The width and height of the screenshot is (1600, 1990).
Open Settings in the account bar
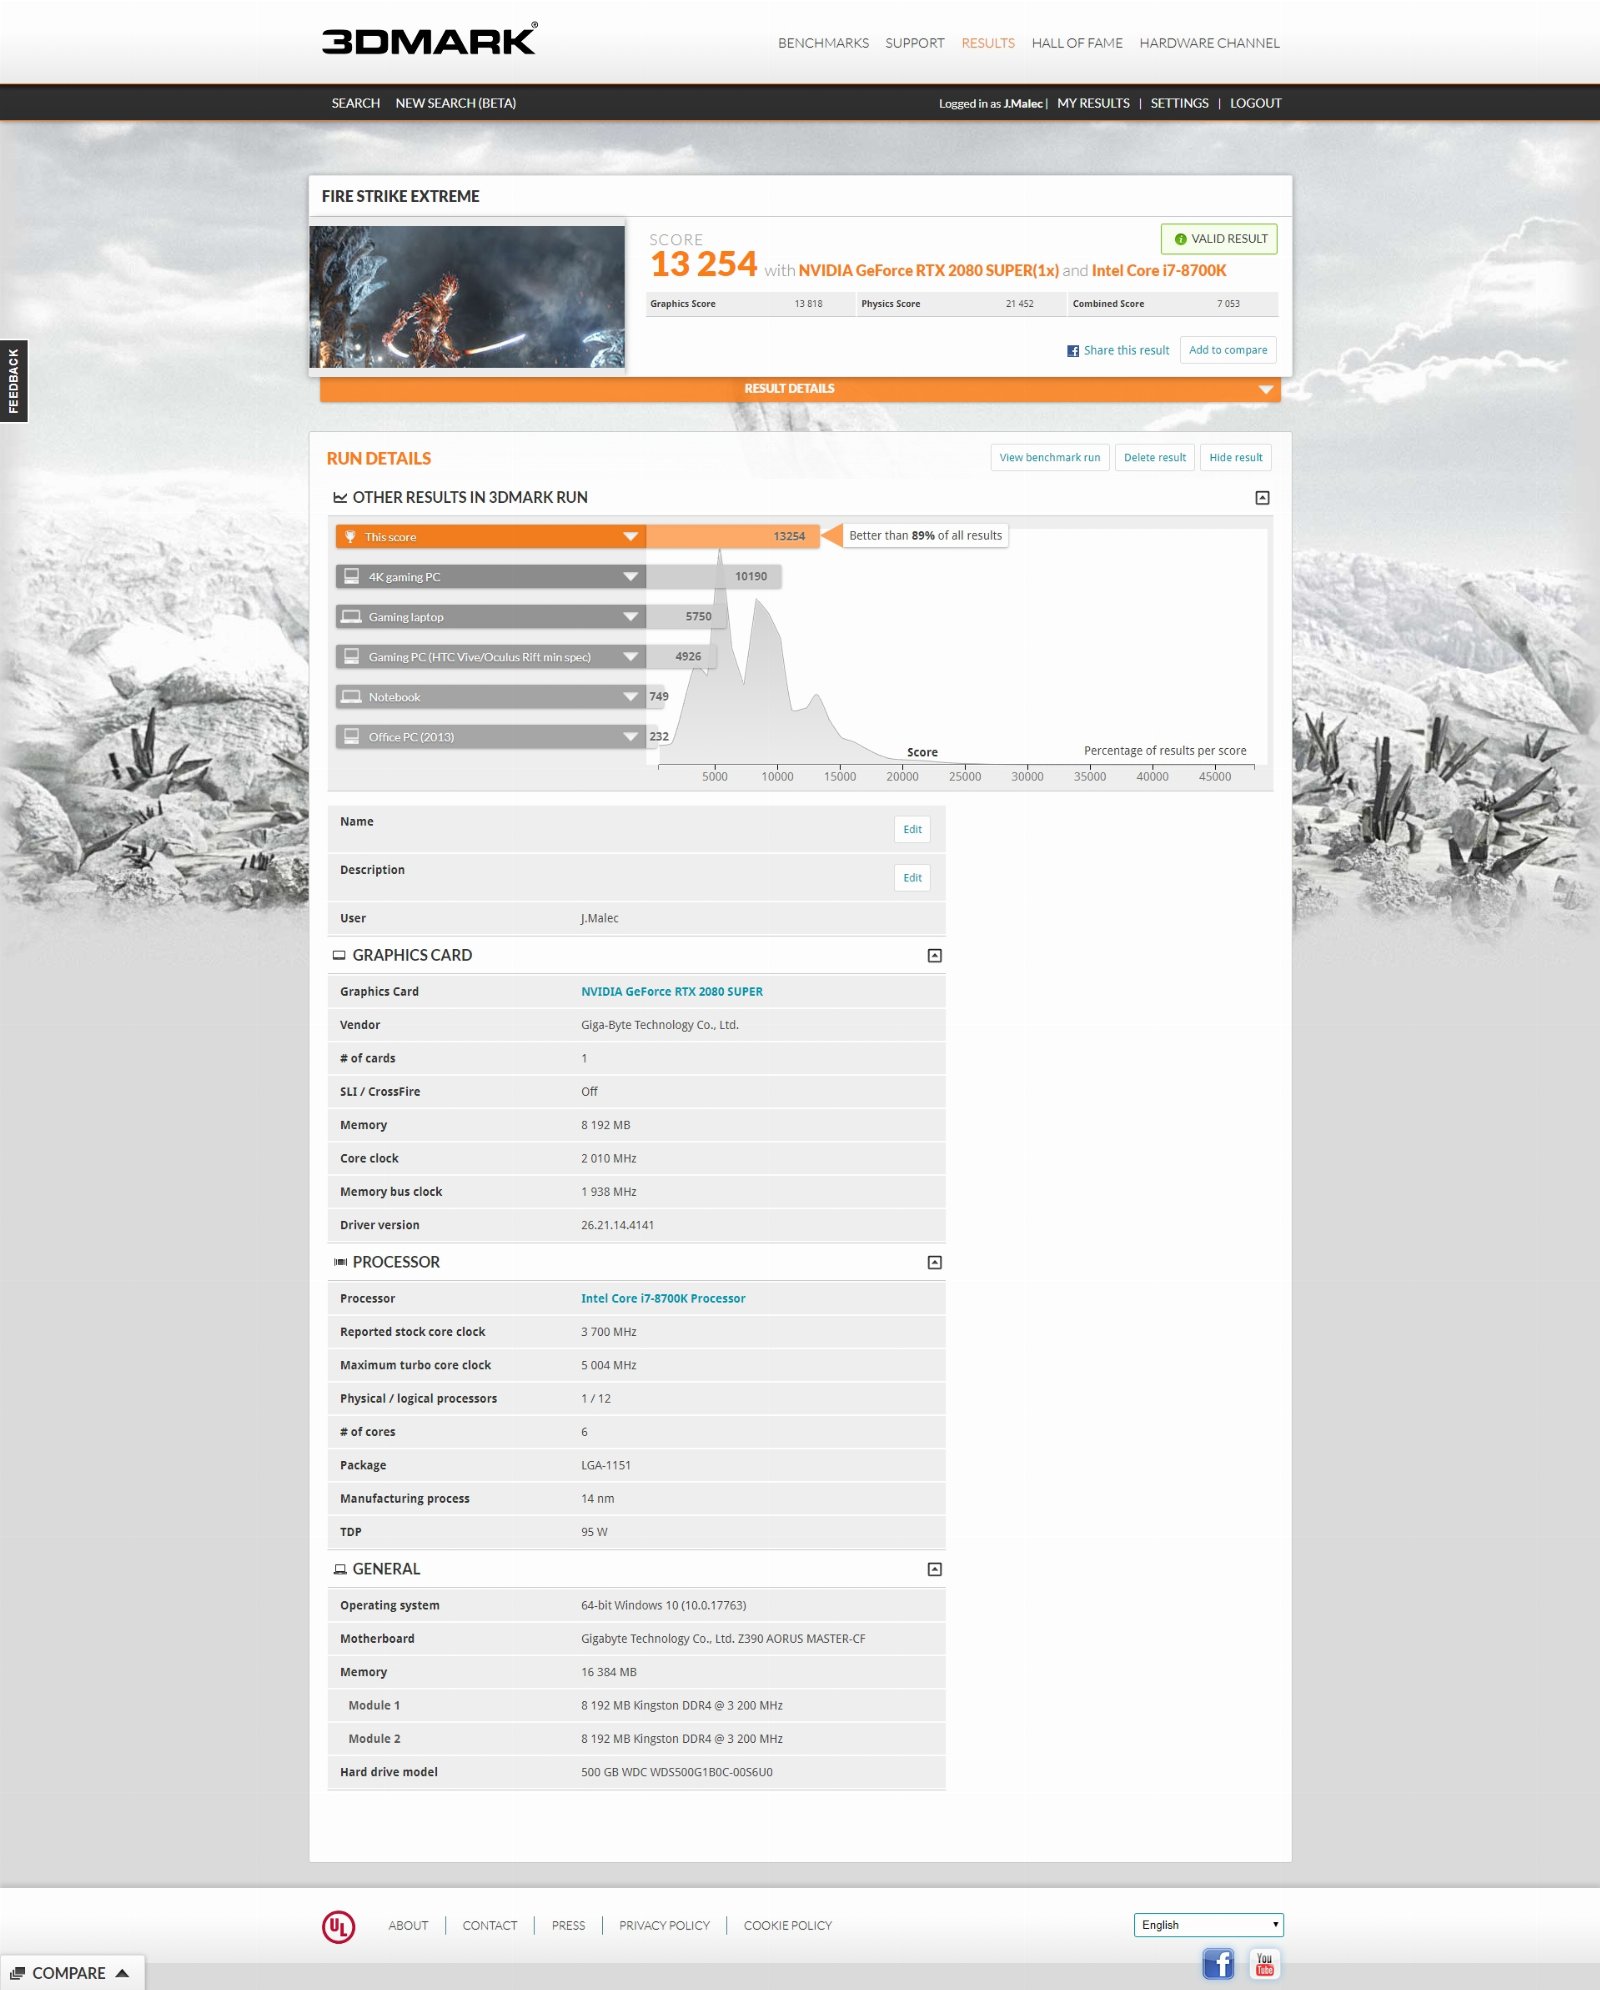(x=1179, y=103)
